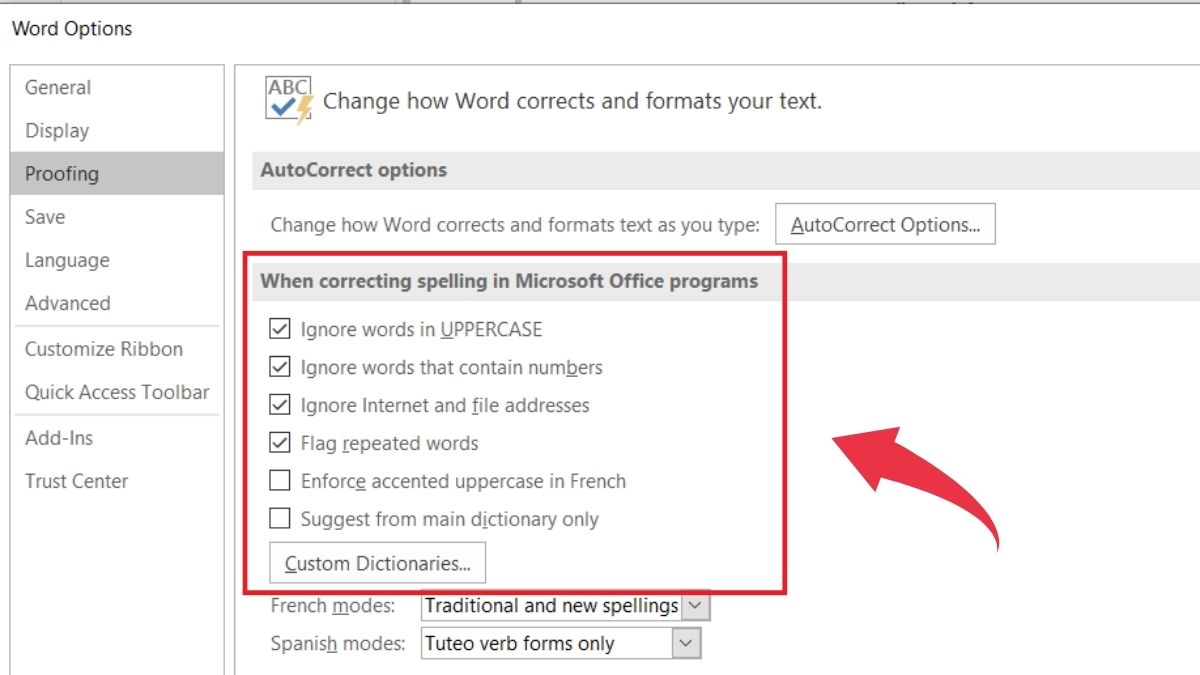Switch to the Language category
Viewport: 1200px width, 675px height.
pos(117,260)
